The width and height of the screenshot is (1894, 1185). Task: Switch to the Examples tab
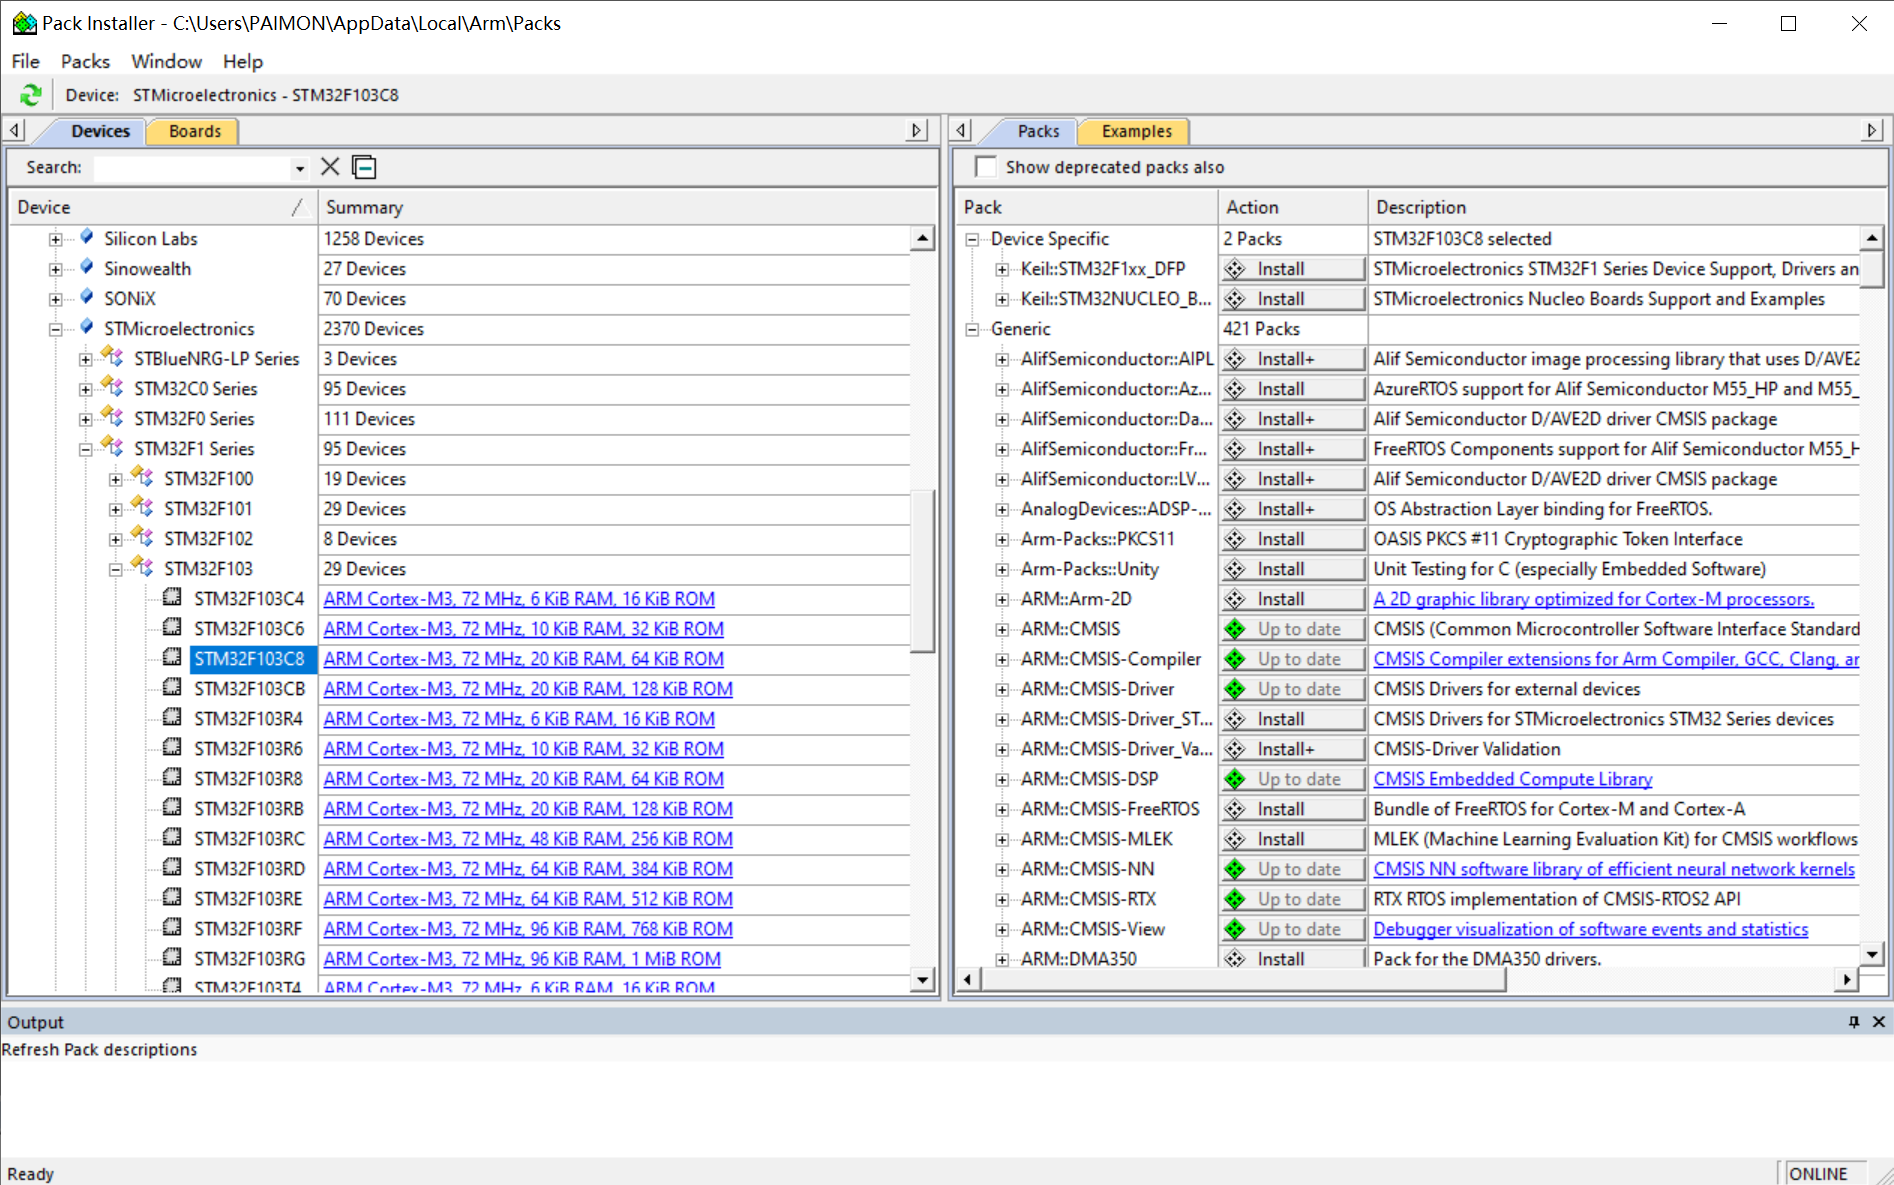1136,131
